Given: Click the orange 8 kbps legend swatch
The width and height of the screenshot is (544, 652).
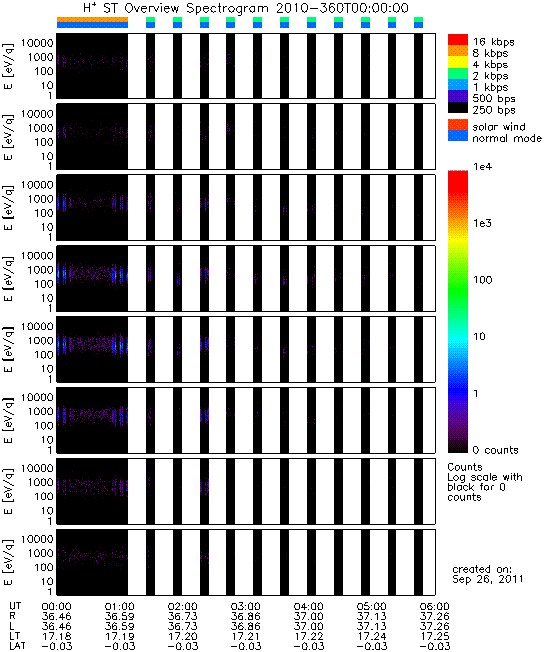Looking at the screenshot, I should click(x=458, y=51).
